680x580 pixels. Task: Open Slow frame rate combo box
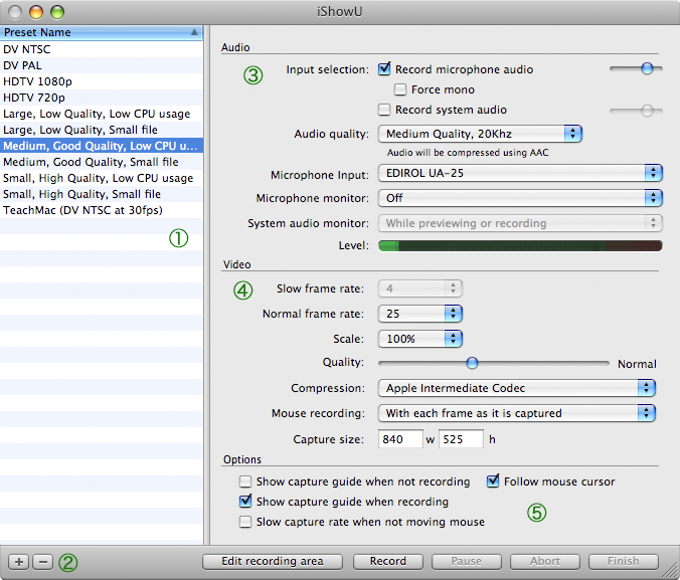tap(420, 288)
